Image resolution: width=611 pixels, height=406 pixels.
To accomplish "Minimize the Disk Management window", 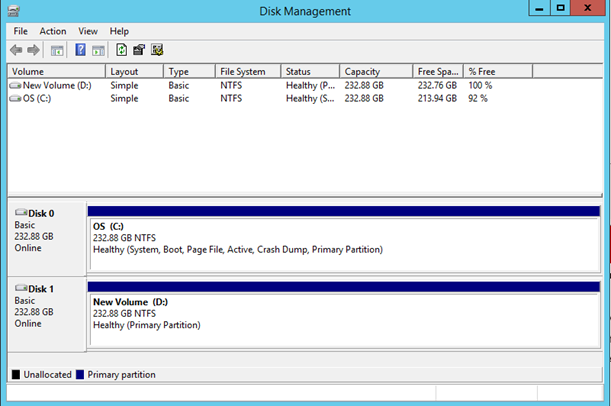I will 539,8.
